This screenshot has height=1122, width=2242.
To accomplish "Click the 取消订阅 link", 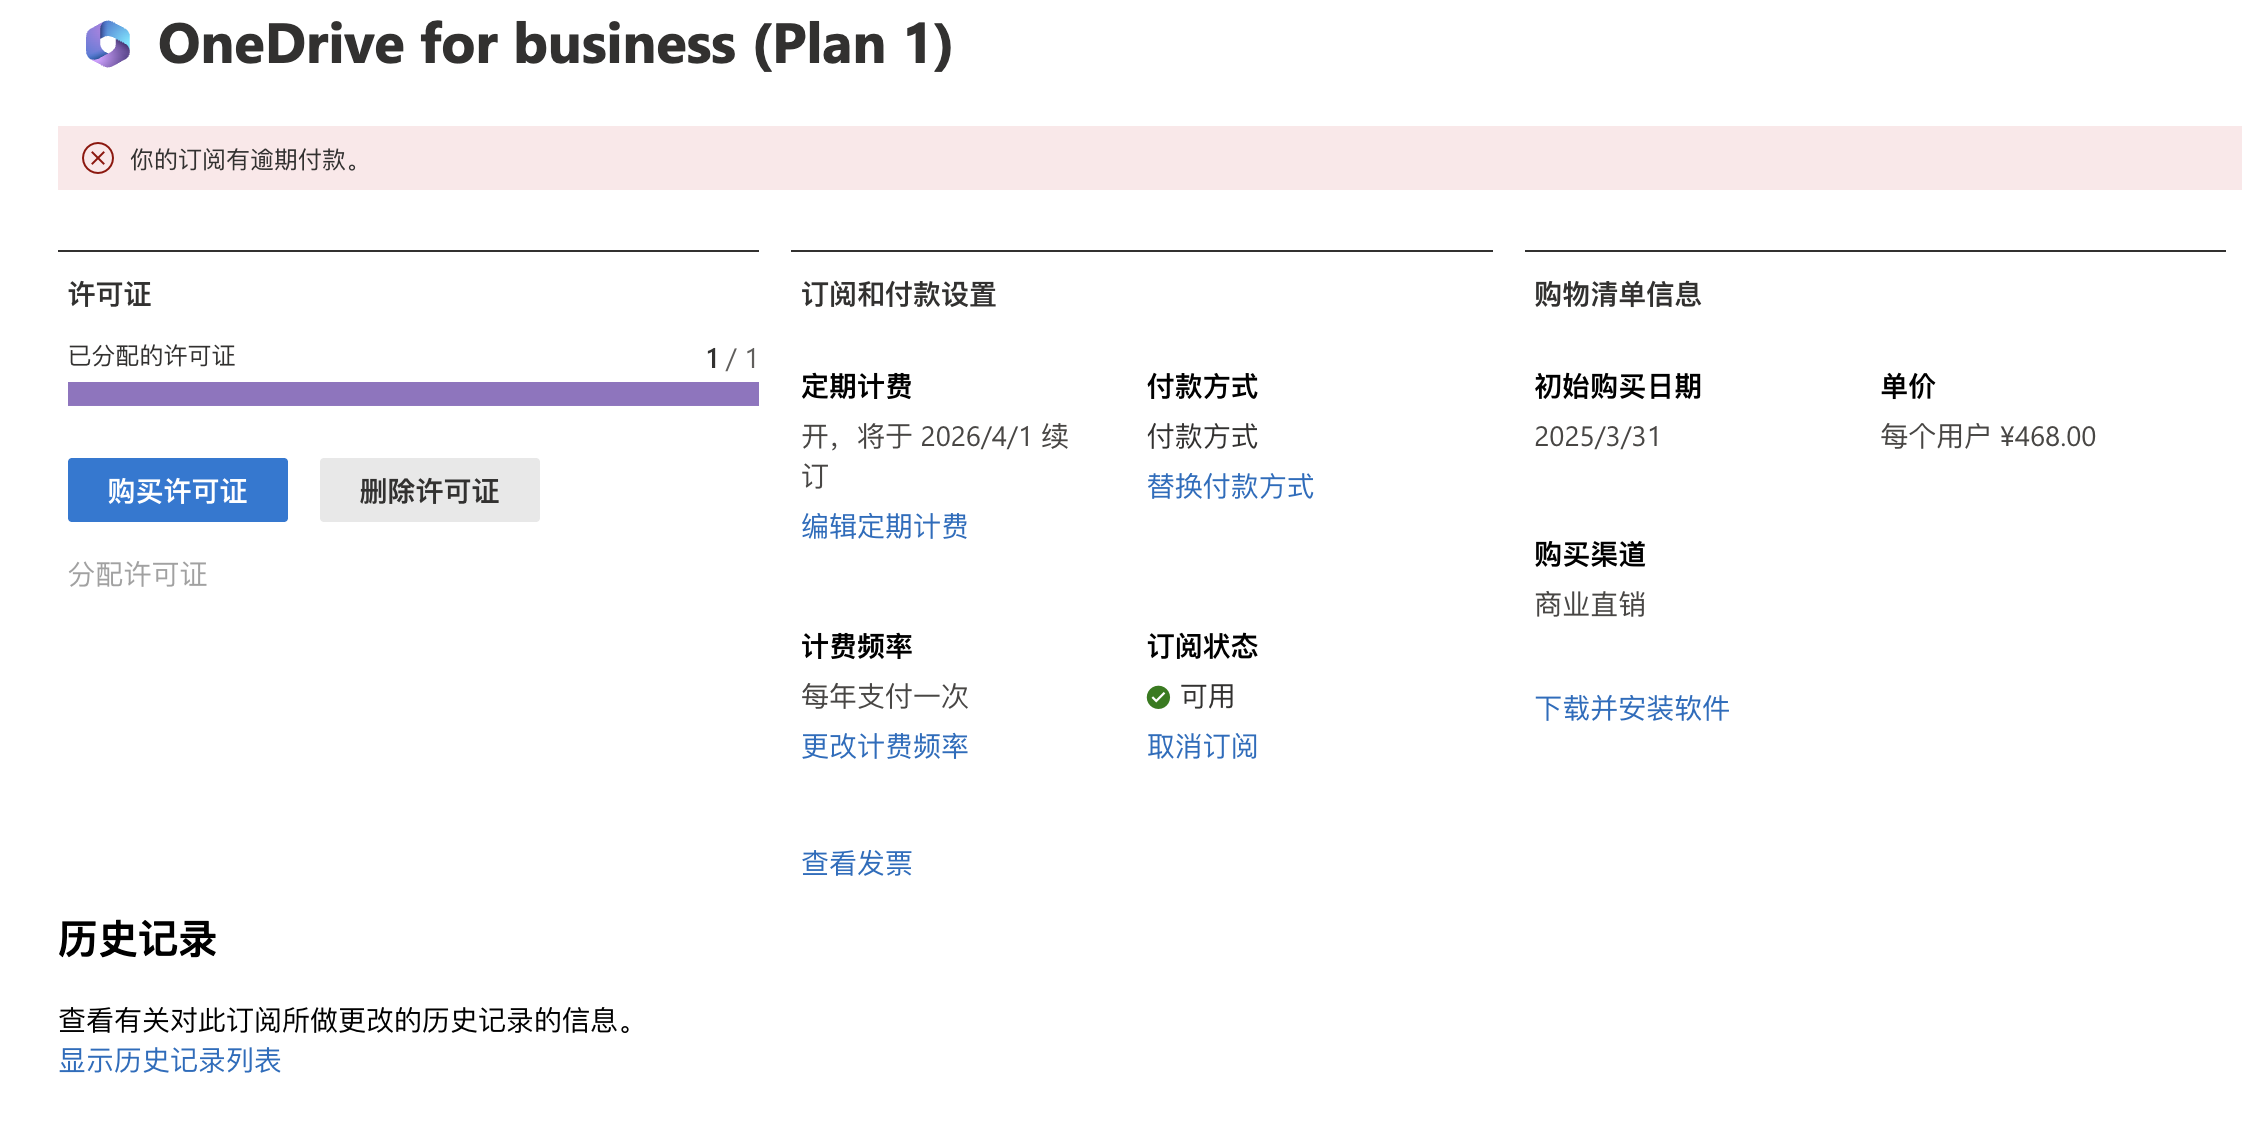I will 1202,746.
